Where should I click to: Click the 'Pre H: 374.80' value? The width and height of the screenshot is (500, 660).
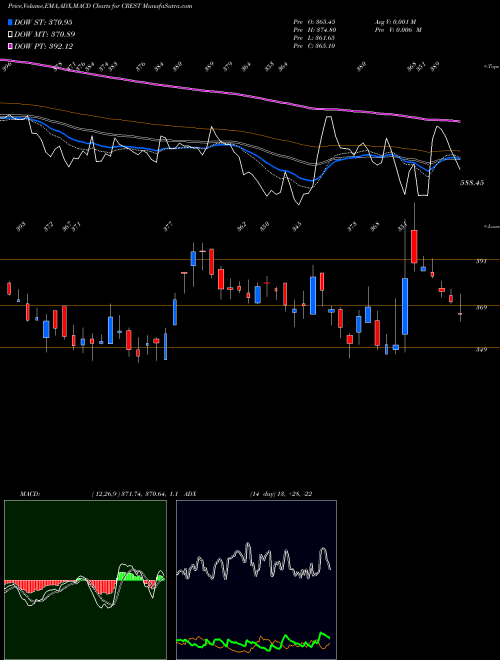point(314,30)
